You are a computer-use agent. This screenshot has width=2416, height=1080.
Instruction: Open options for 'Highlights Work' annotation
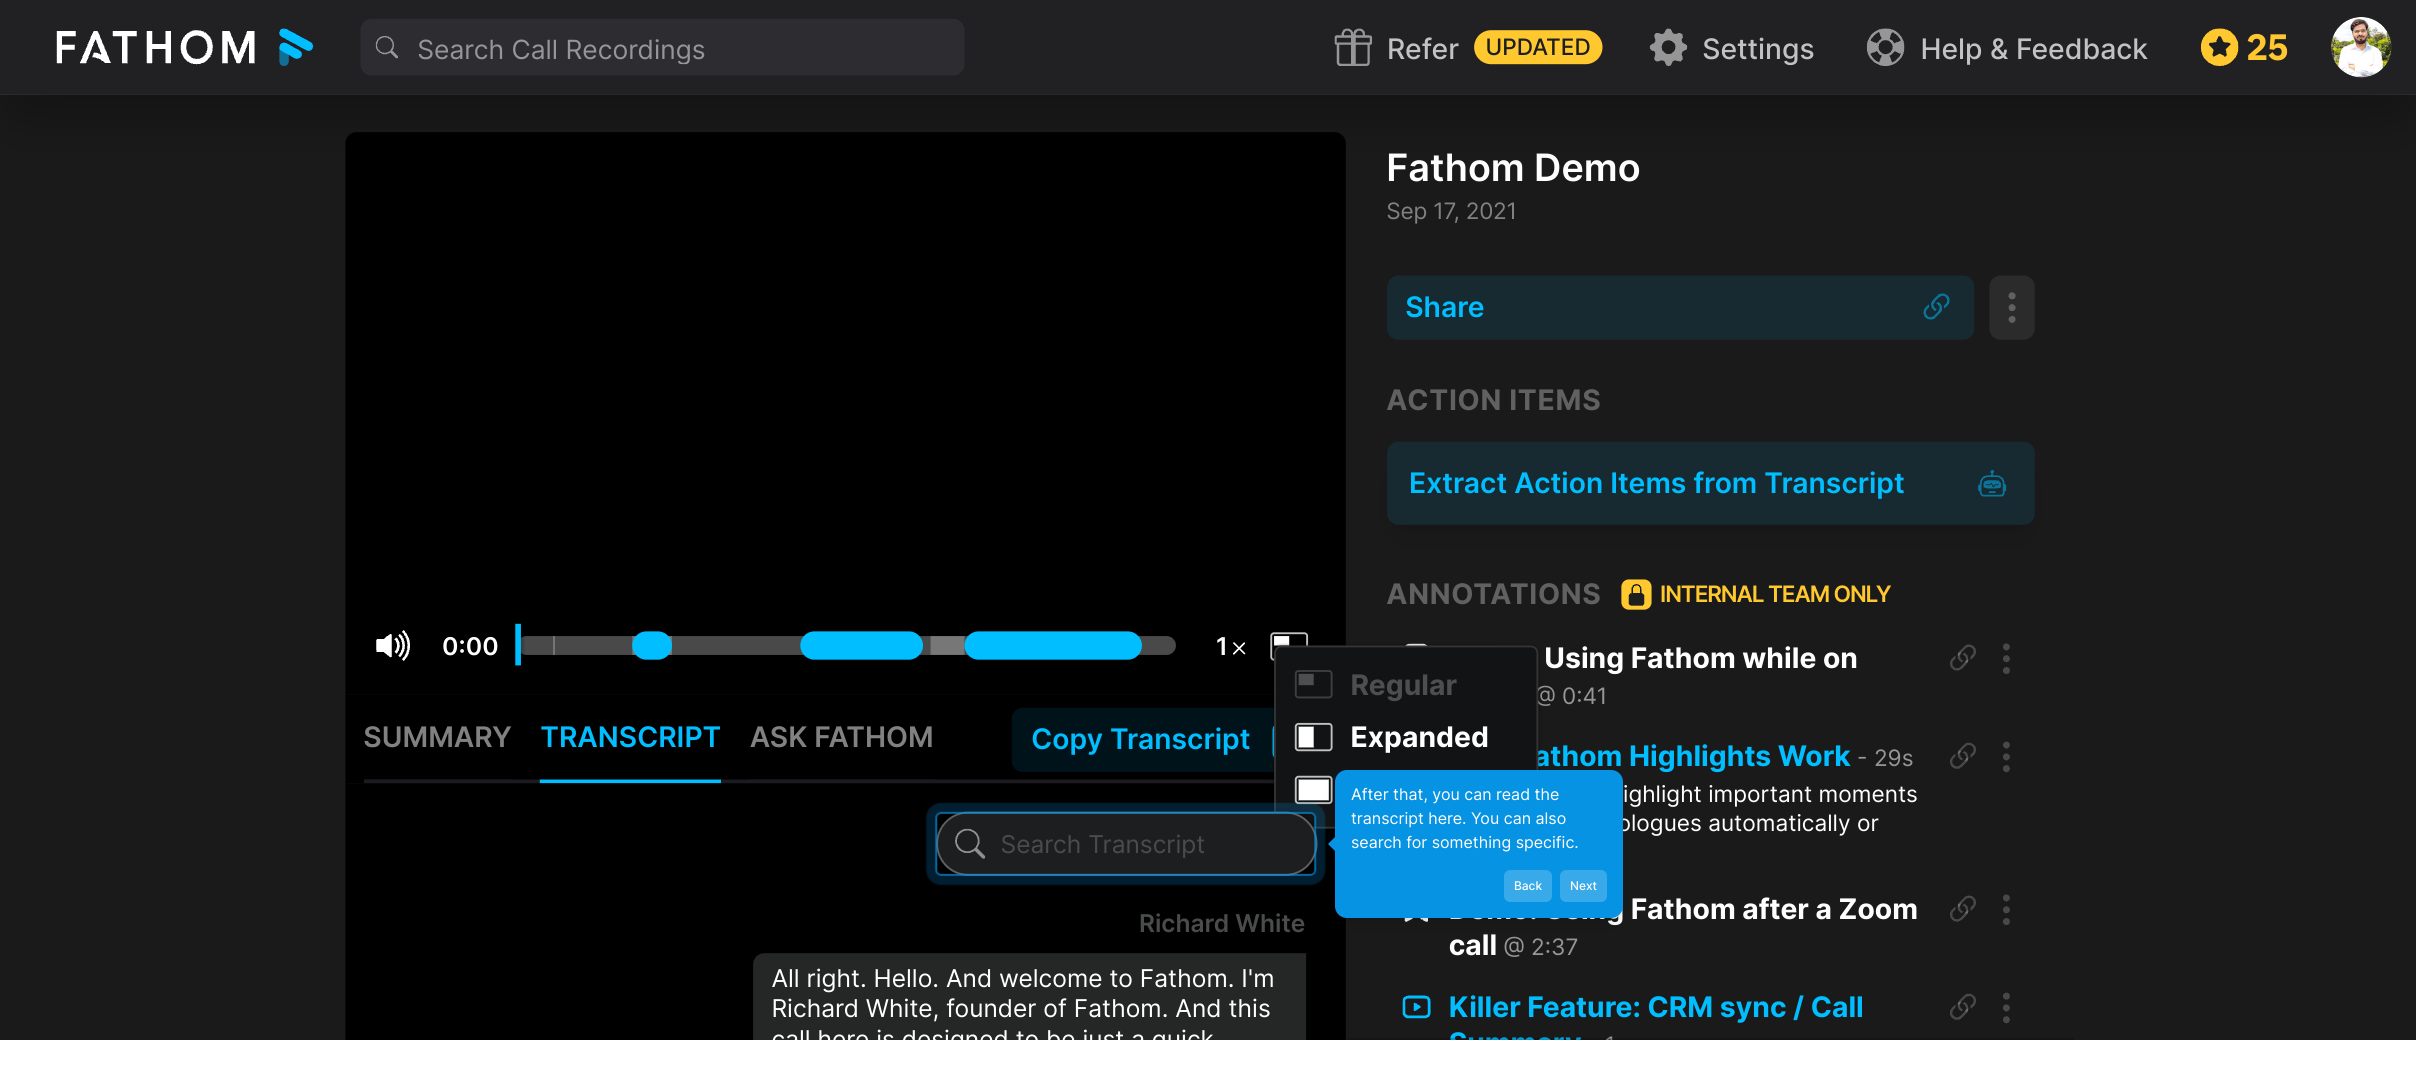click(x=2006, y=756)
